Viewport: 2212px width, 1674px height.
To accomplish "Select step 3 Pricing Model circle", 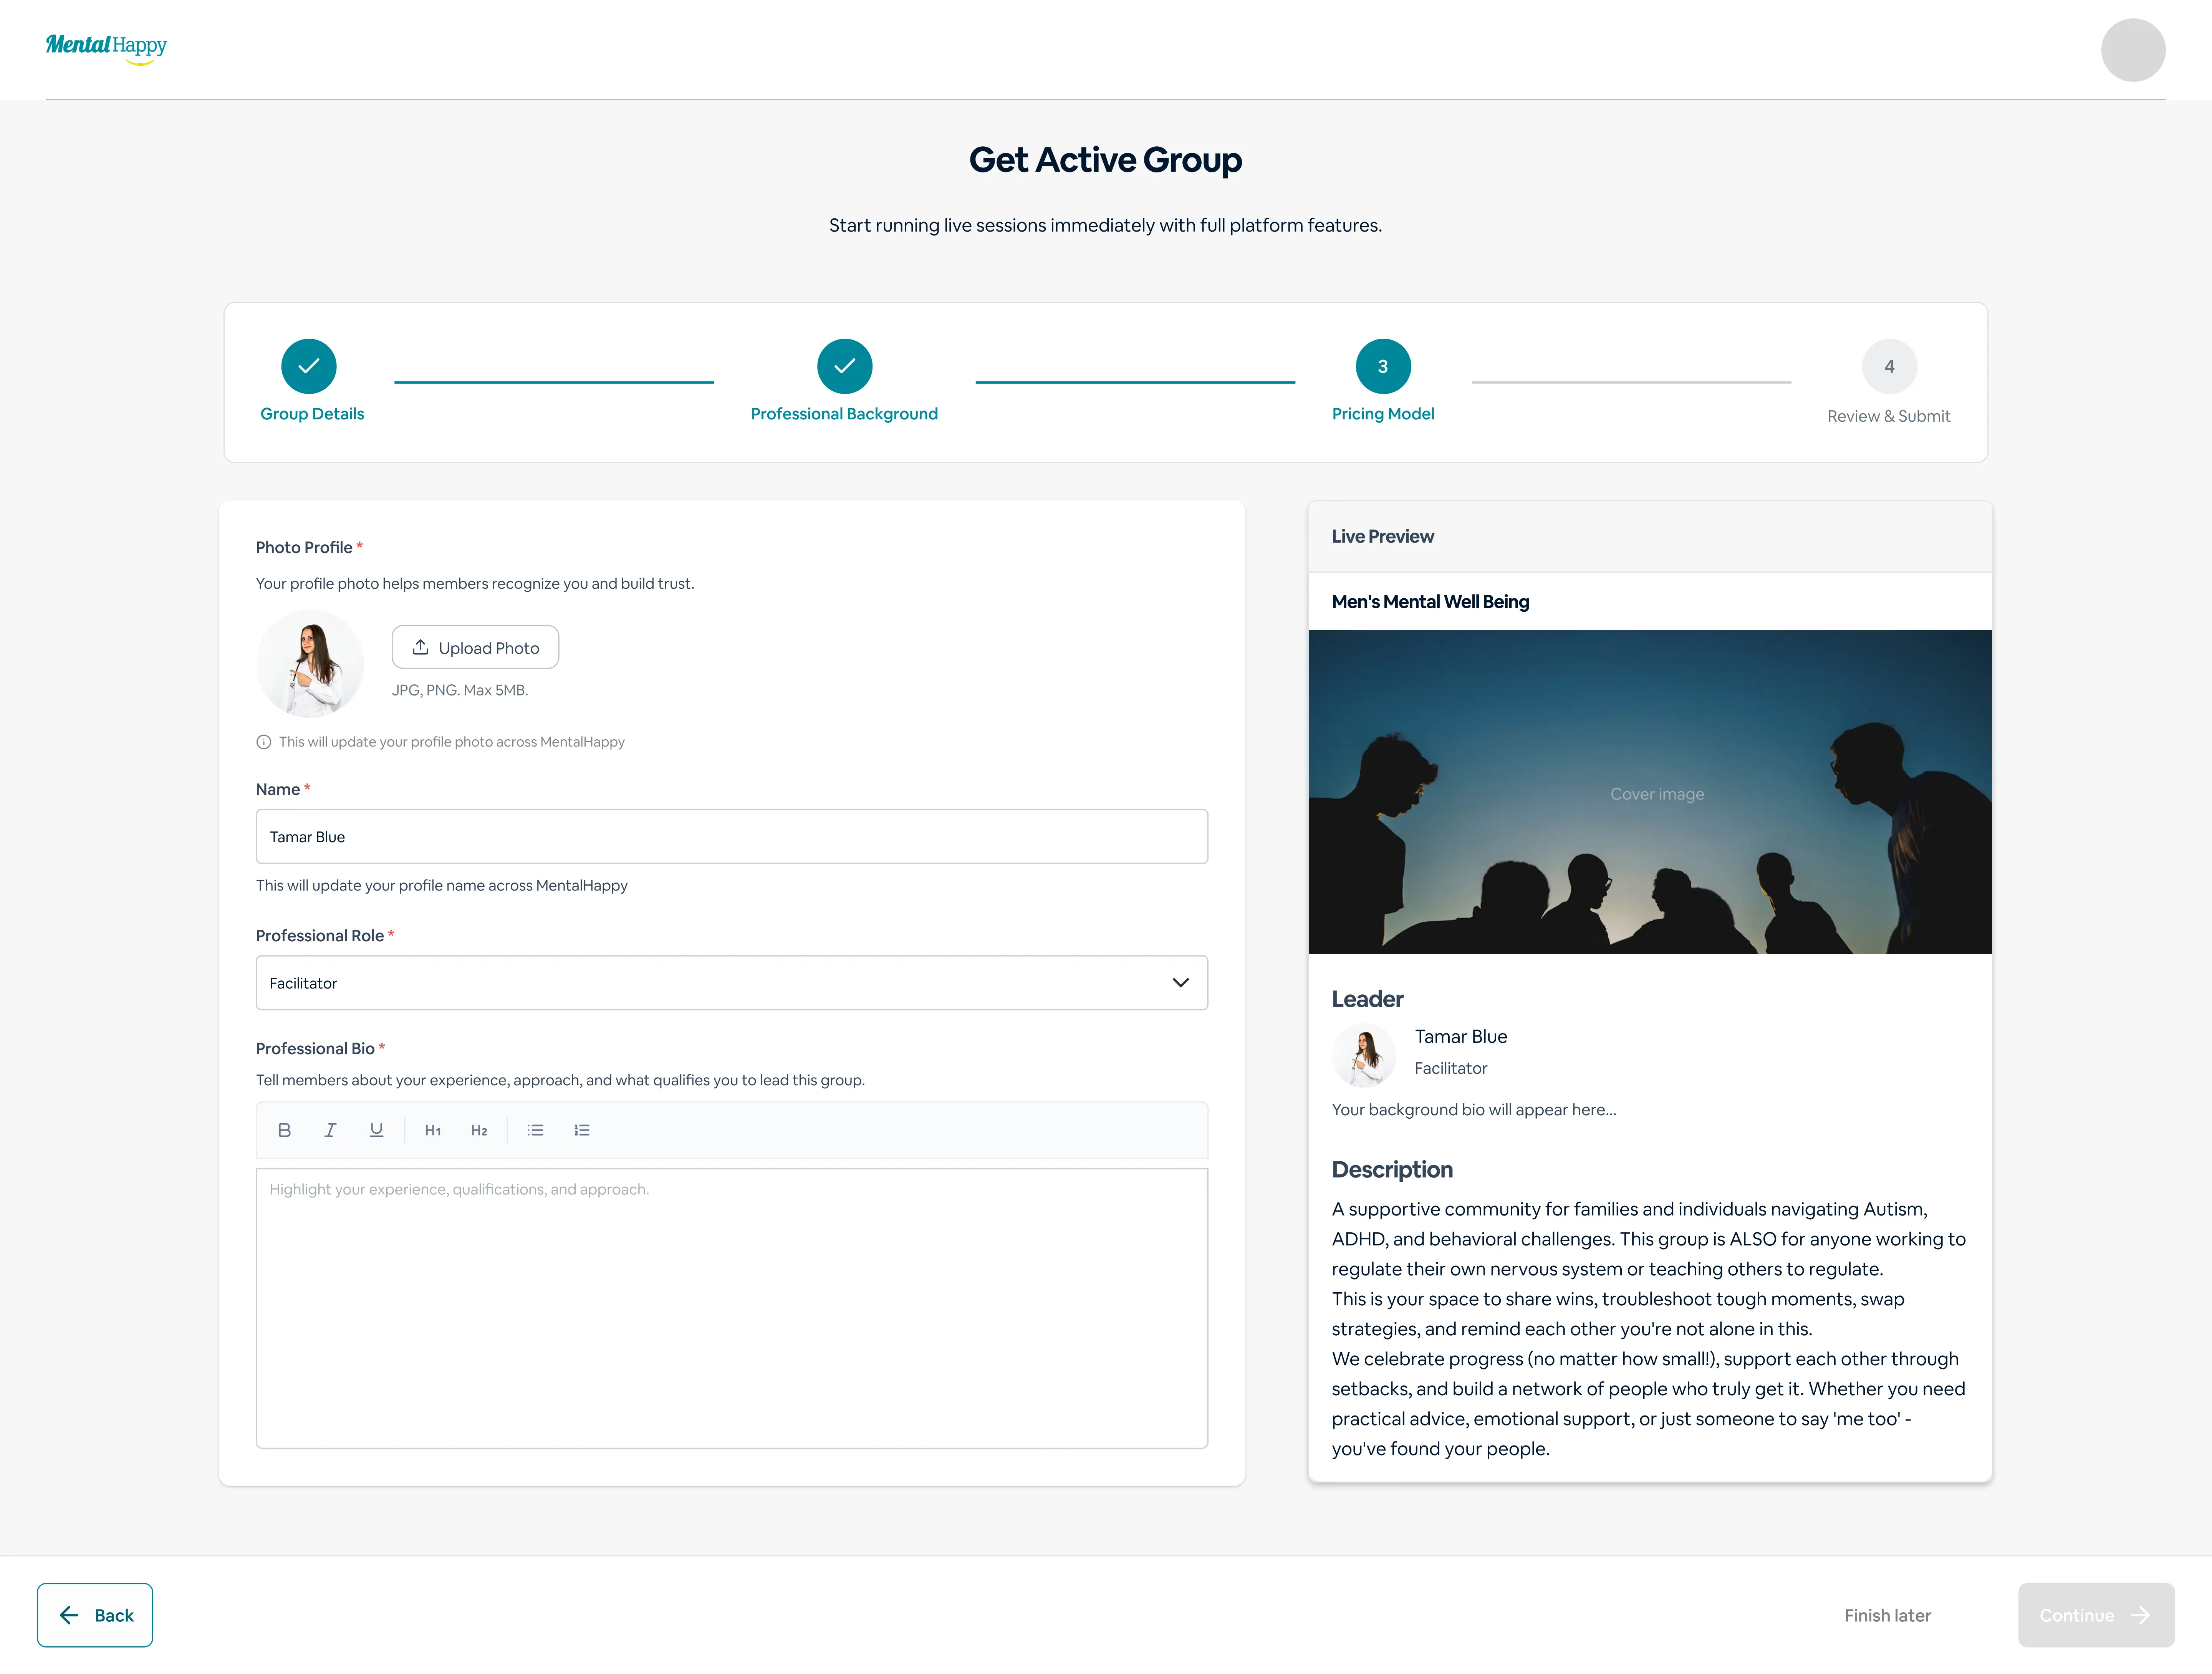I will point(1383,366).
